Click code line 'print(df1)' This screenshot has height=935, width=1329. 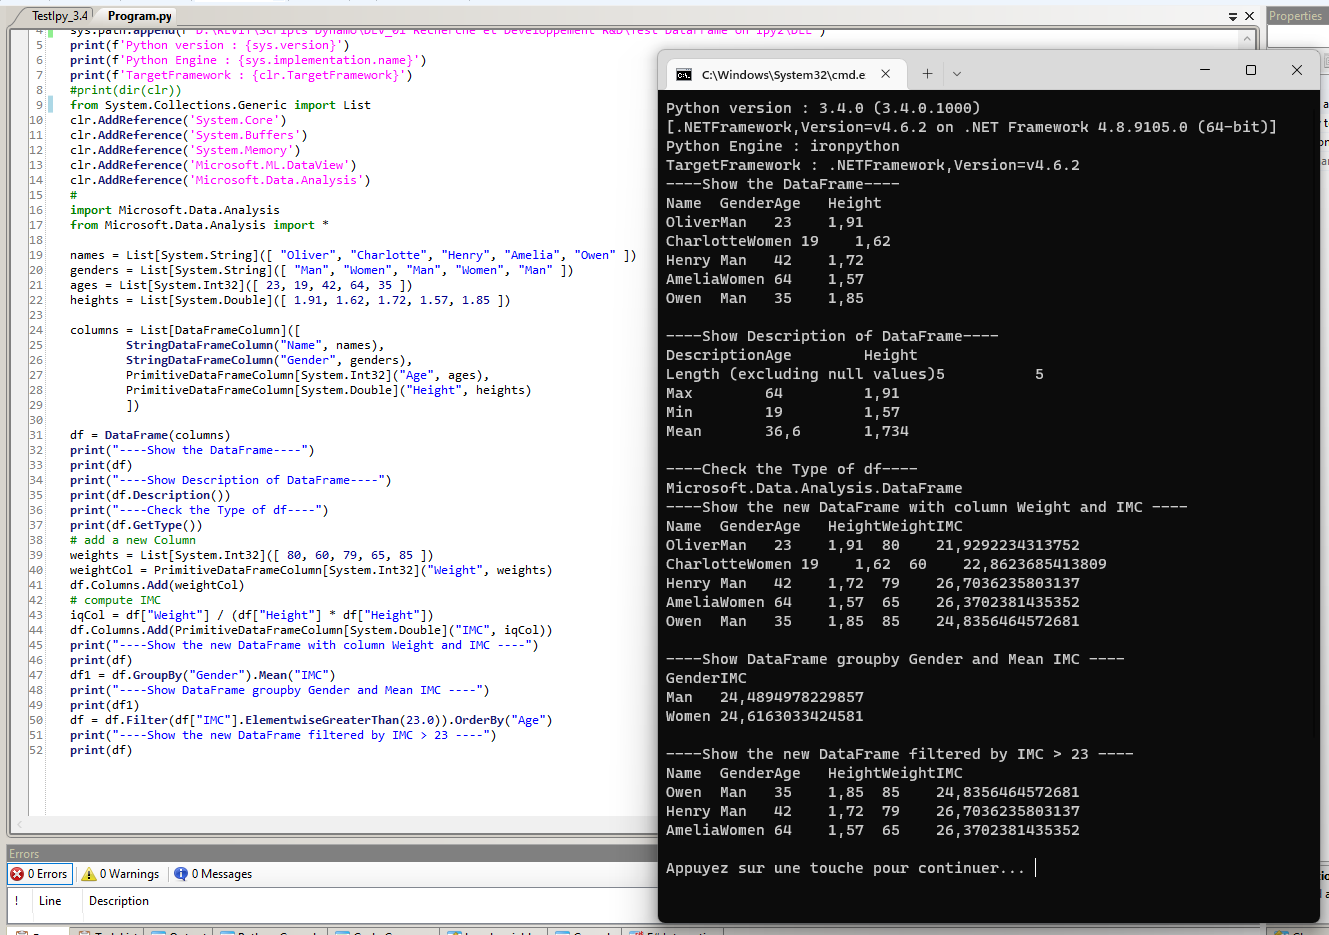coord(105,705)
